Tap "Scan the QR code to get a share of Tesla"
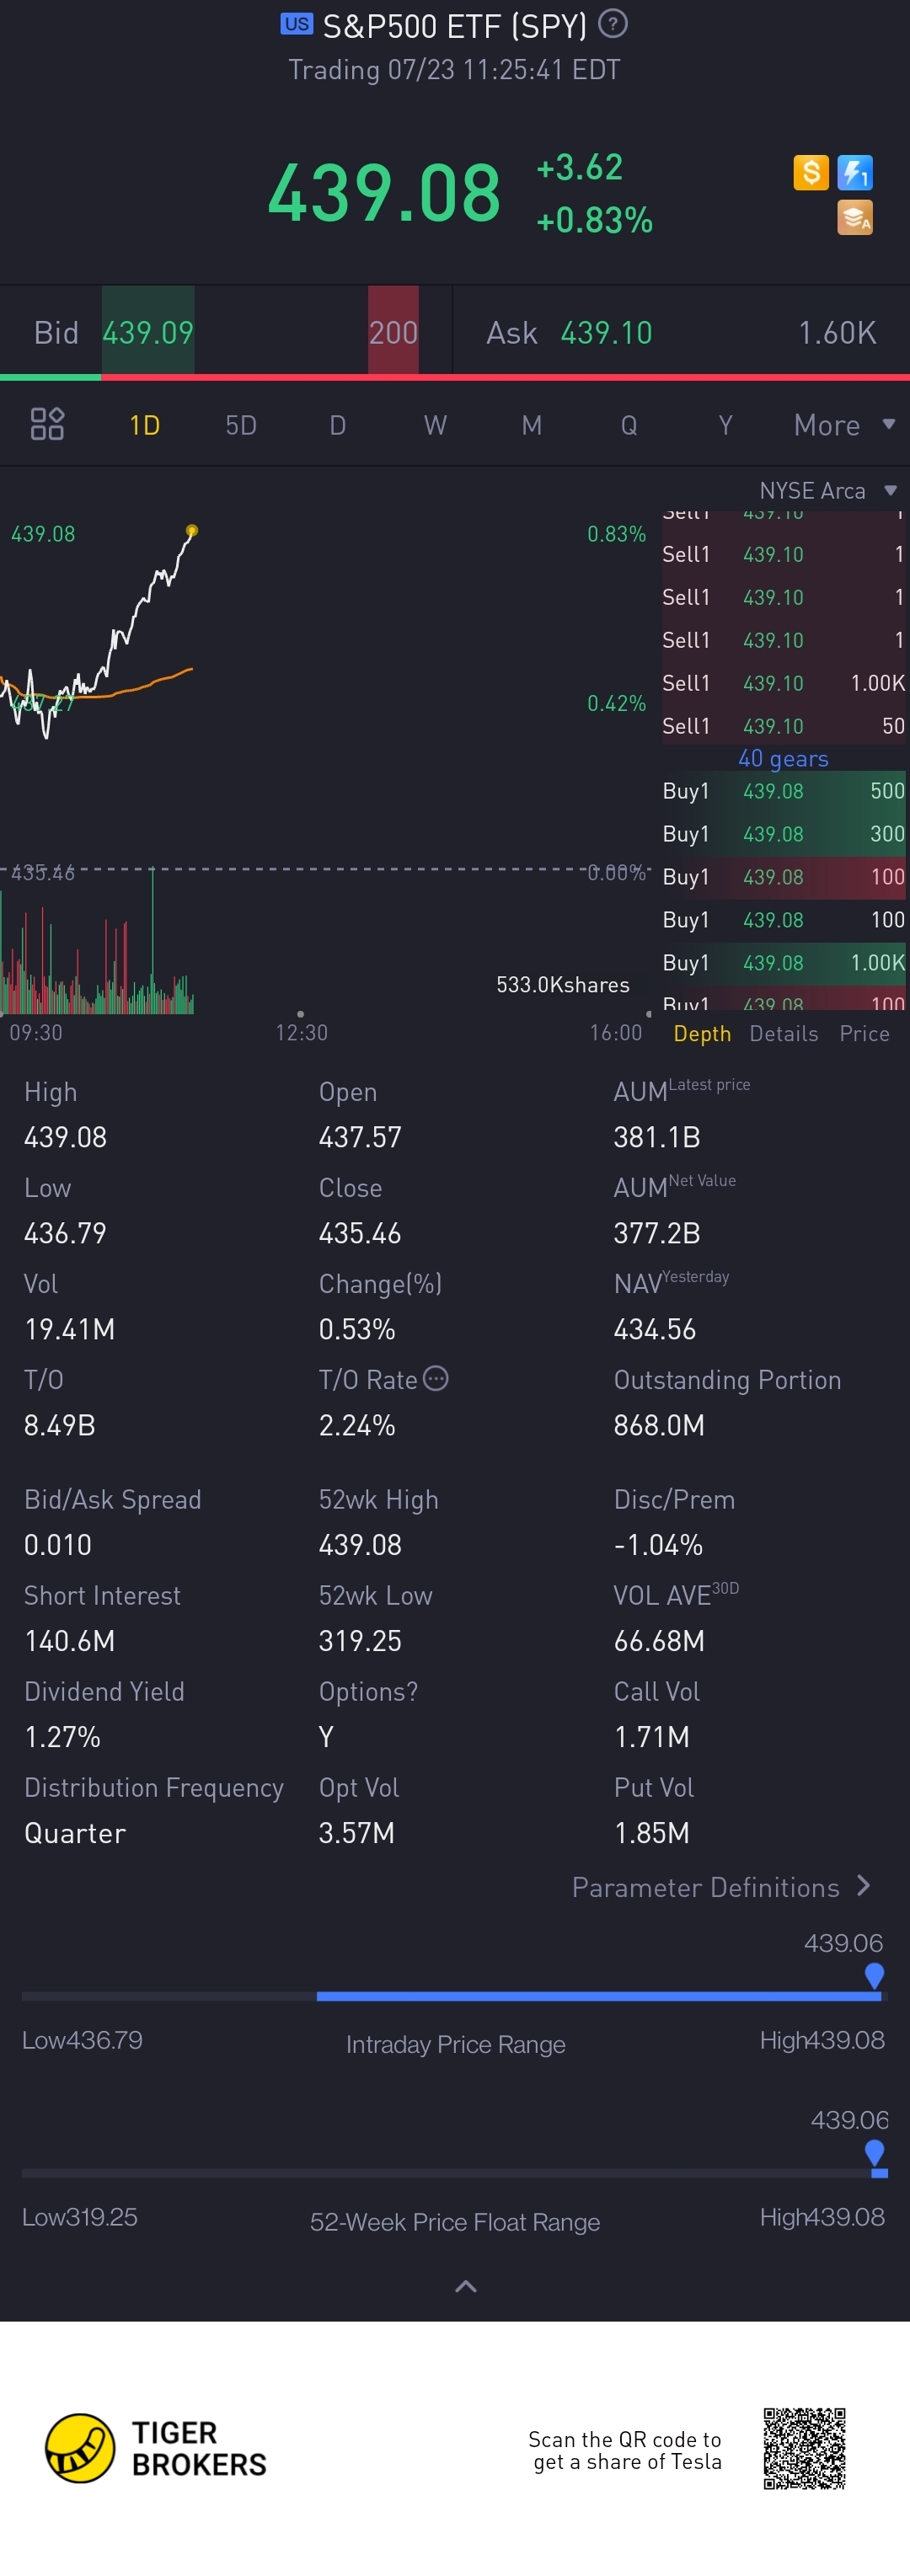 pos(625,2450)
